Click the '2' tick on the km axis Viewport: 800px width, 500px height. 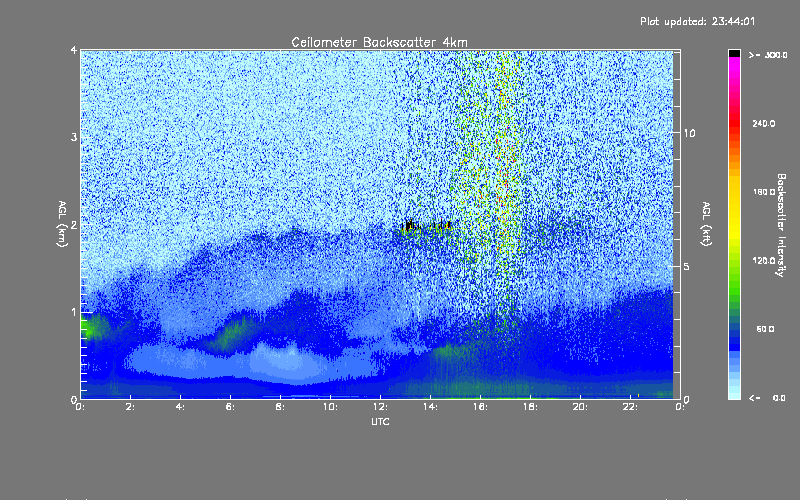click(x=74, y=224)
